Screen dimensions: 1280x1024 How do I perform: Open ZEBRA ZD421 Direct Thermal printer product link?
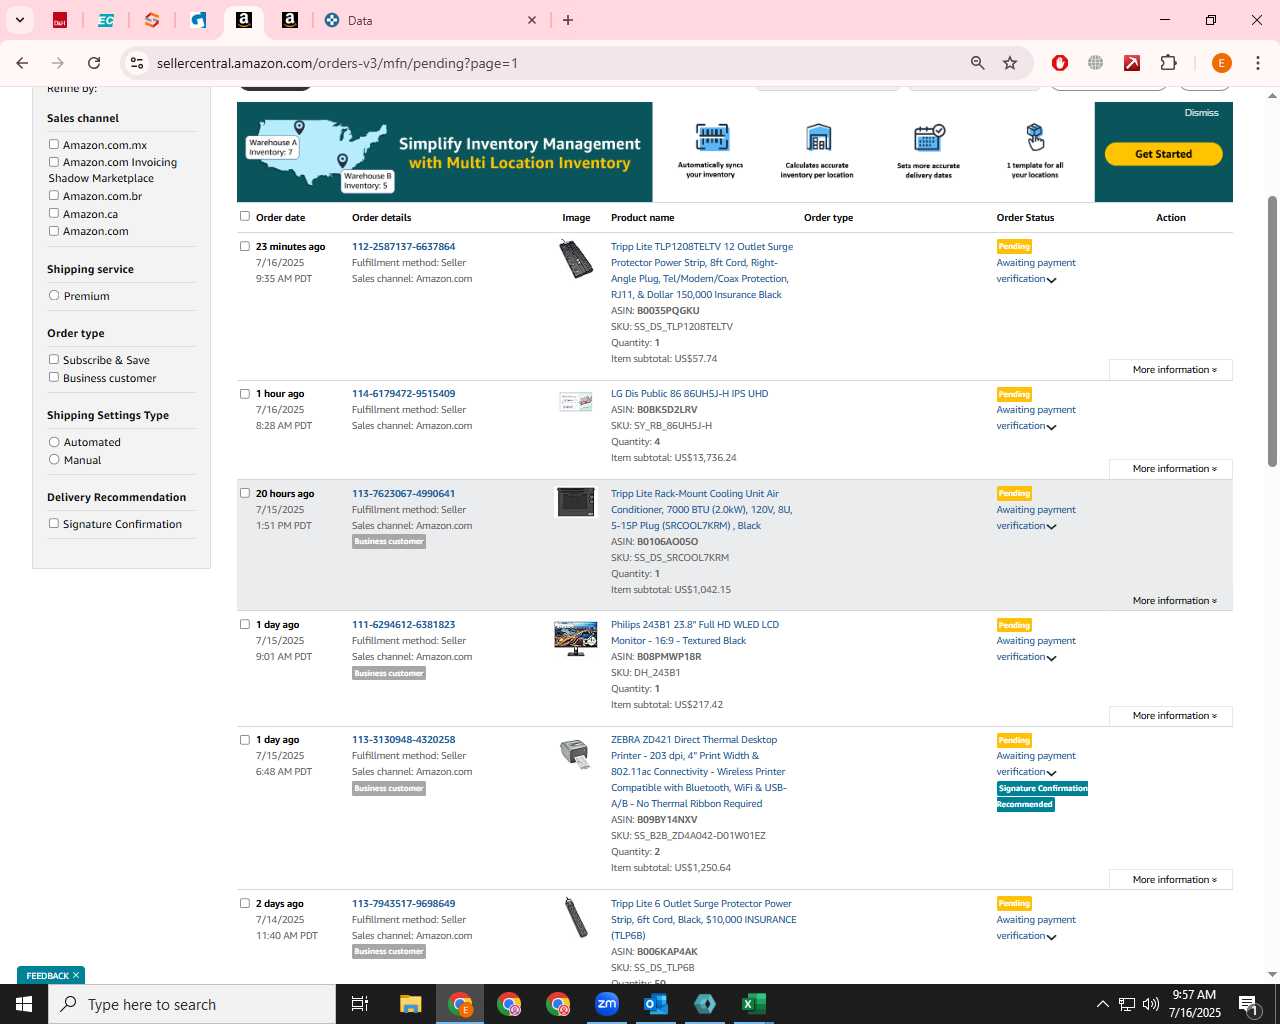click(698, 772)
